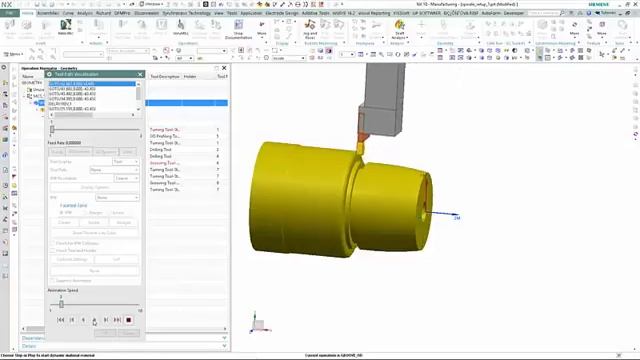
Task: Click the Analyze faceted solid button
Action: click(124, 223)
